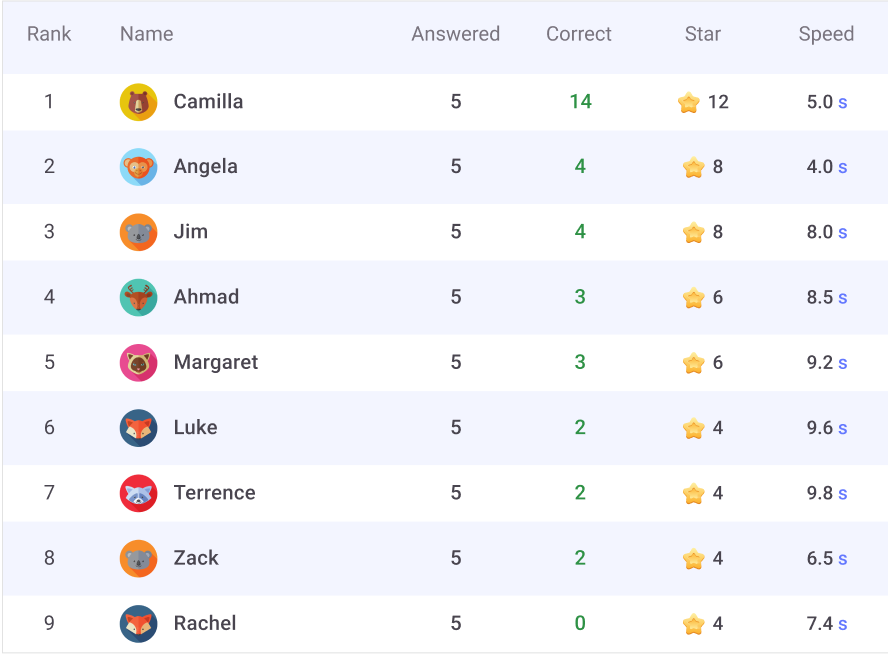Screen dimensions: 888x654
Task: Select Camilla's correct score 14
Action: (x=580, y=101)
